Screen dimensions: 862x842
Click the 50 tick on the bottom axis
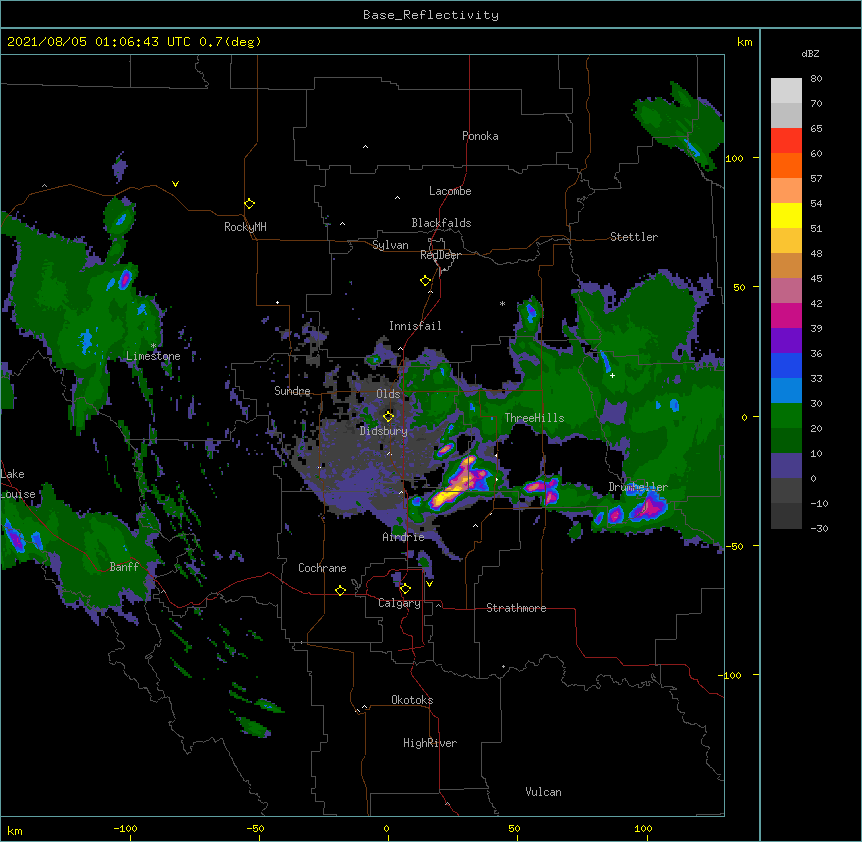(515, 828)
